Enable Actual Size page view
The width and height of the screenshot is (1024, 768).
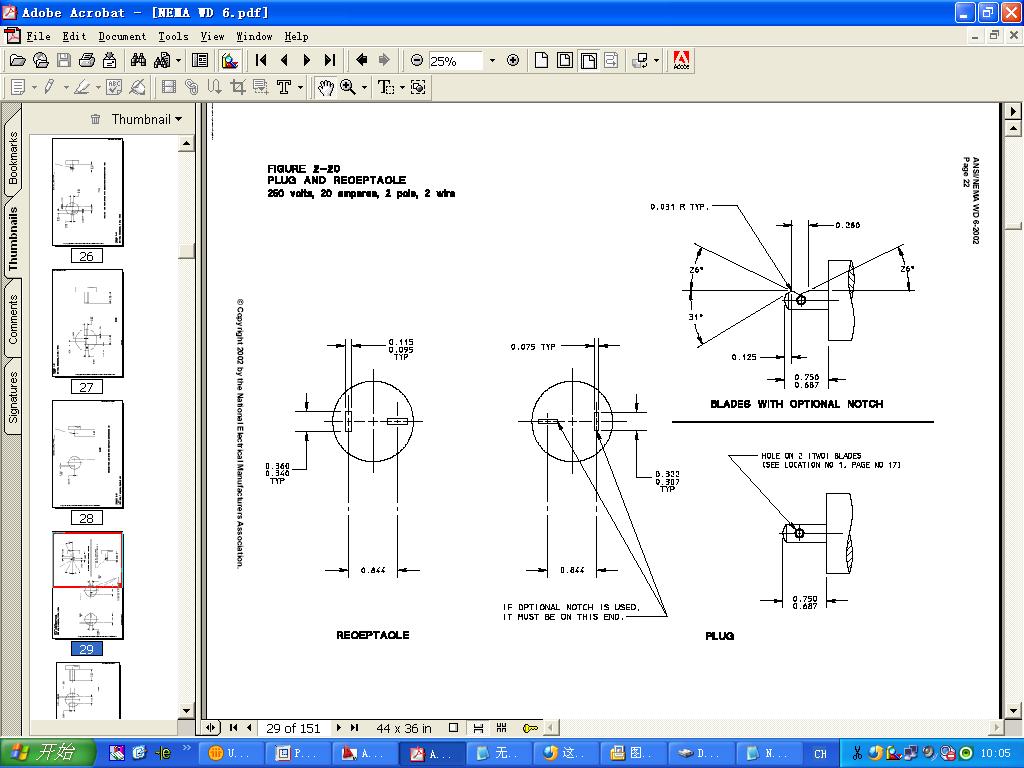(541, 61)
